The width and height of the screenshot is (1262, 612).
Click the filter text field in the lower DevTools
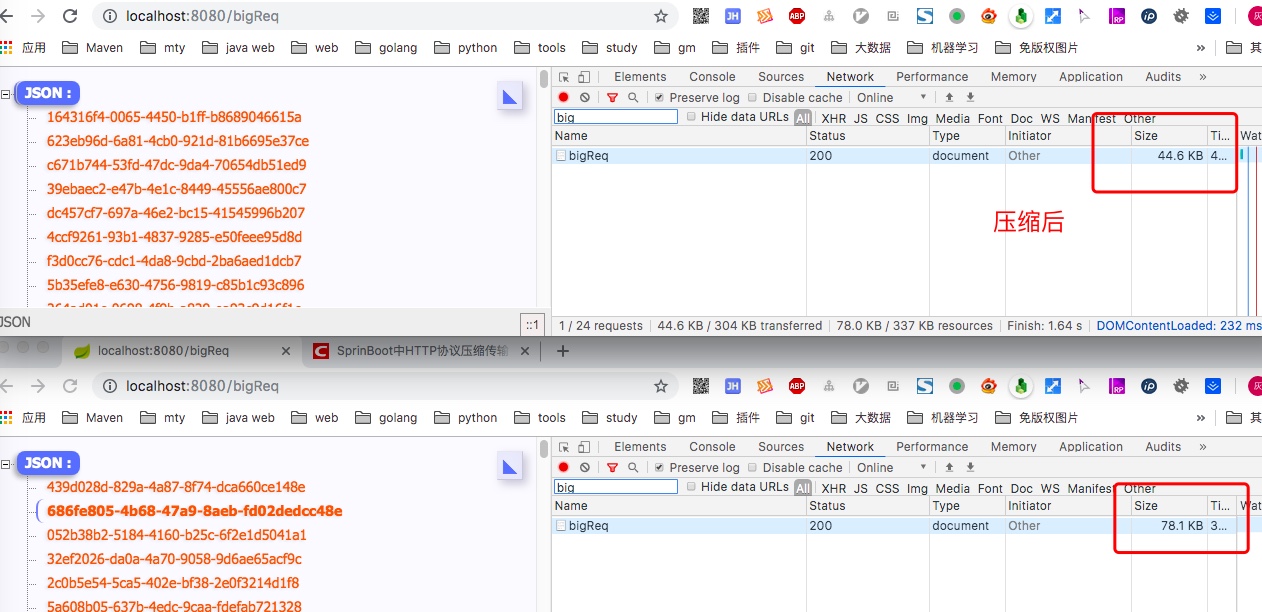tap(616, 487)
